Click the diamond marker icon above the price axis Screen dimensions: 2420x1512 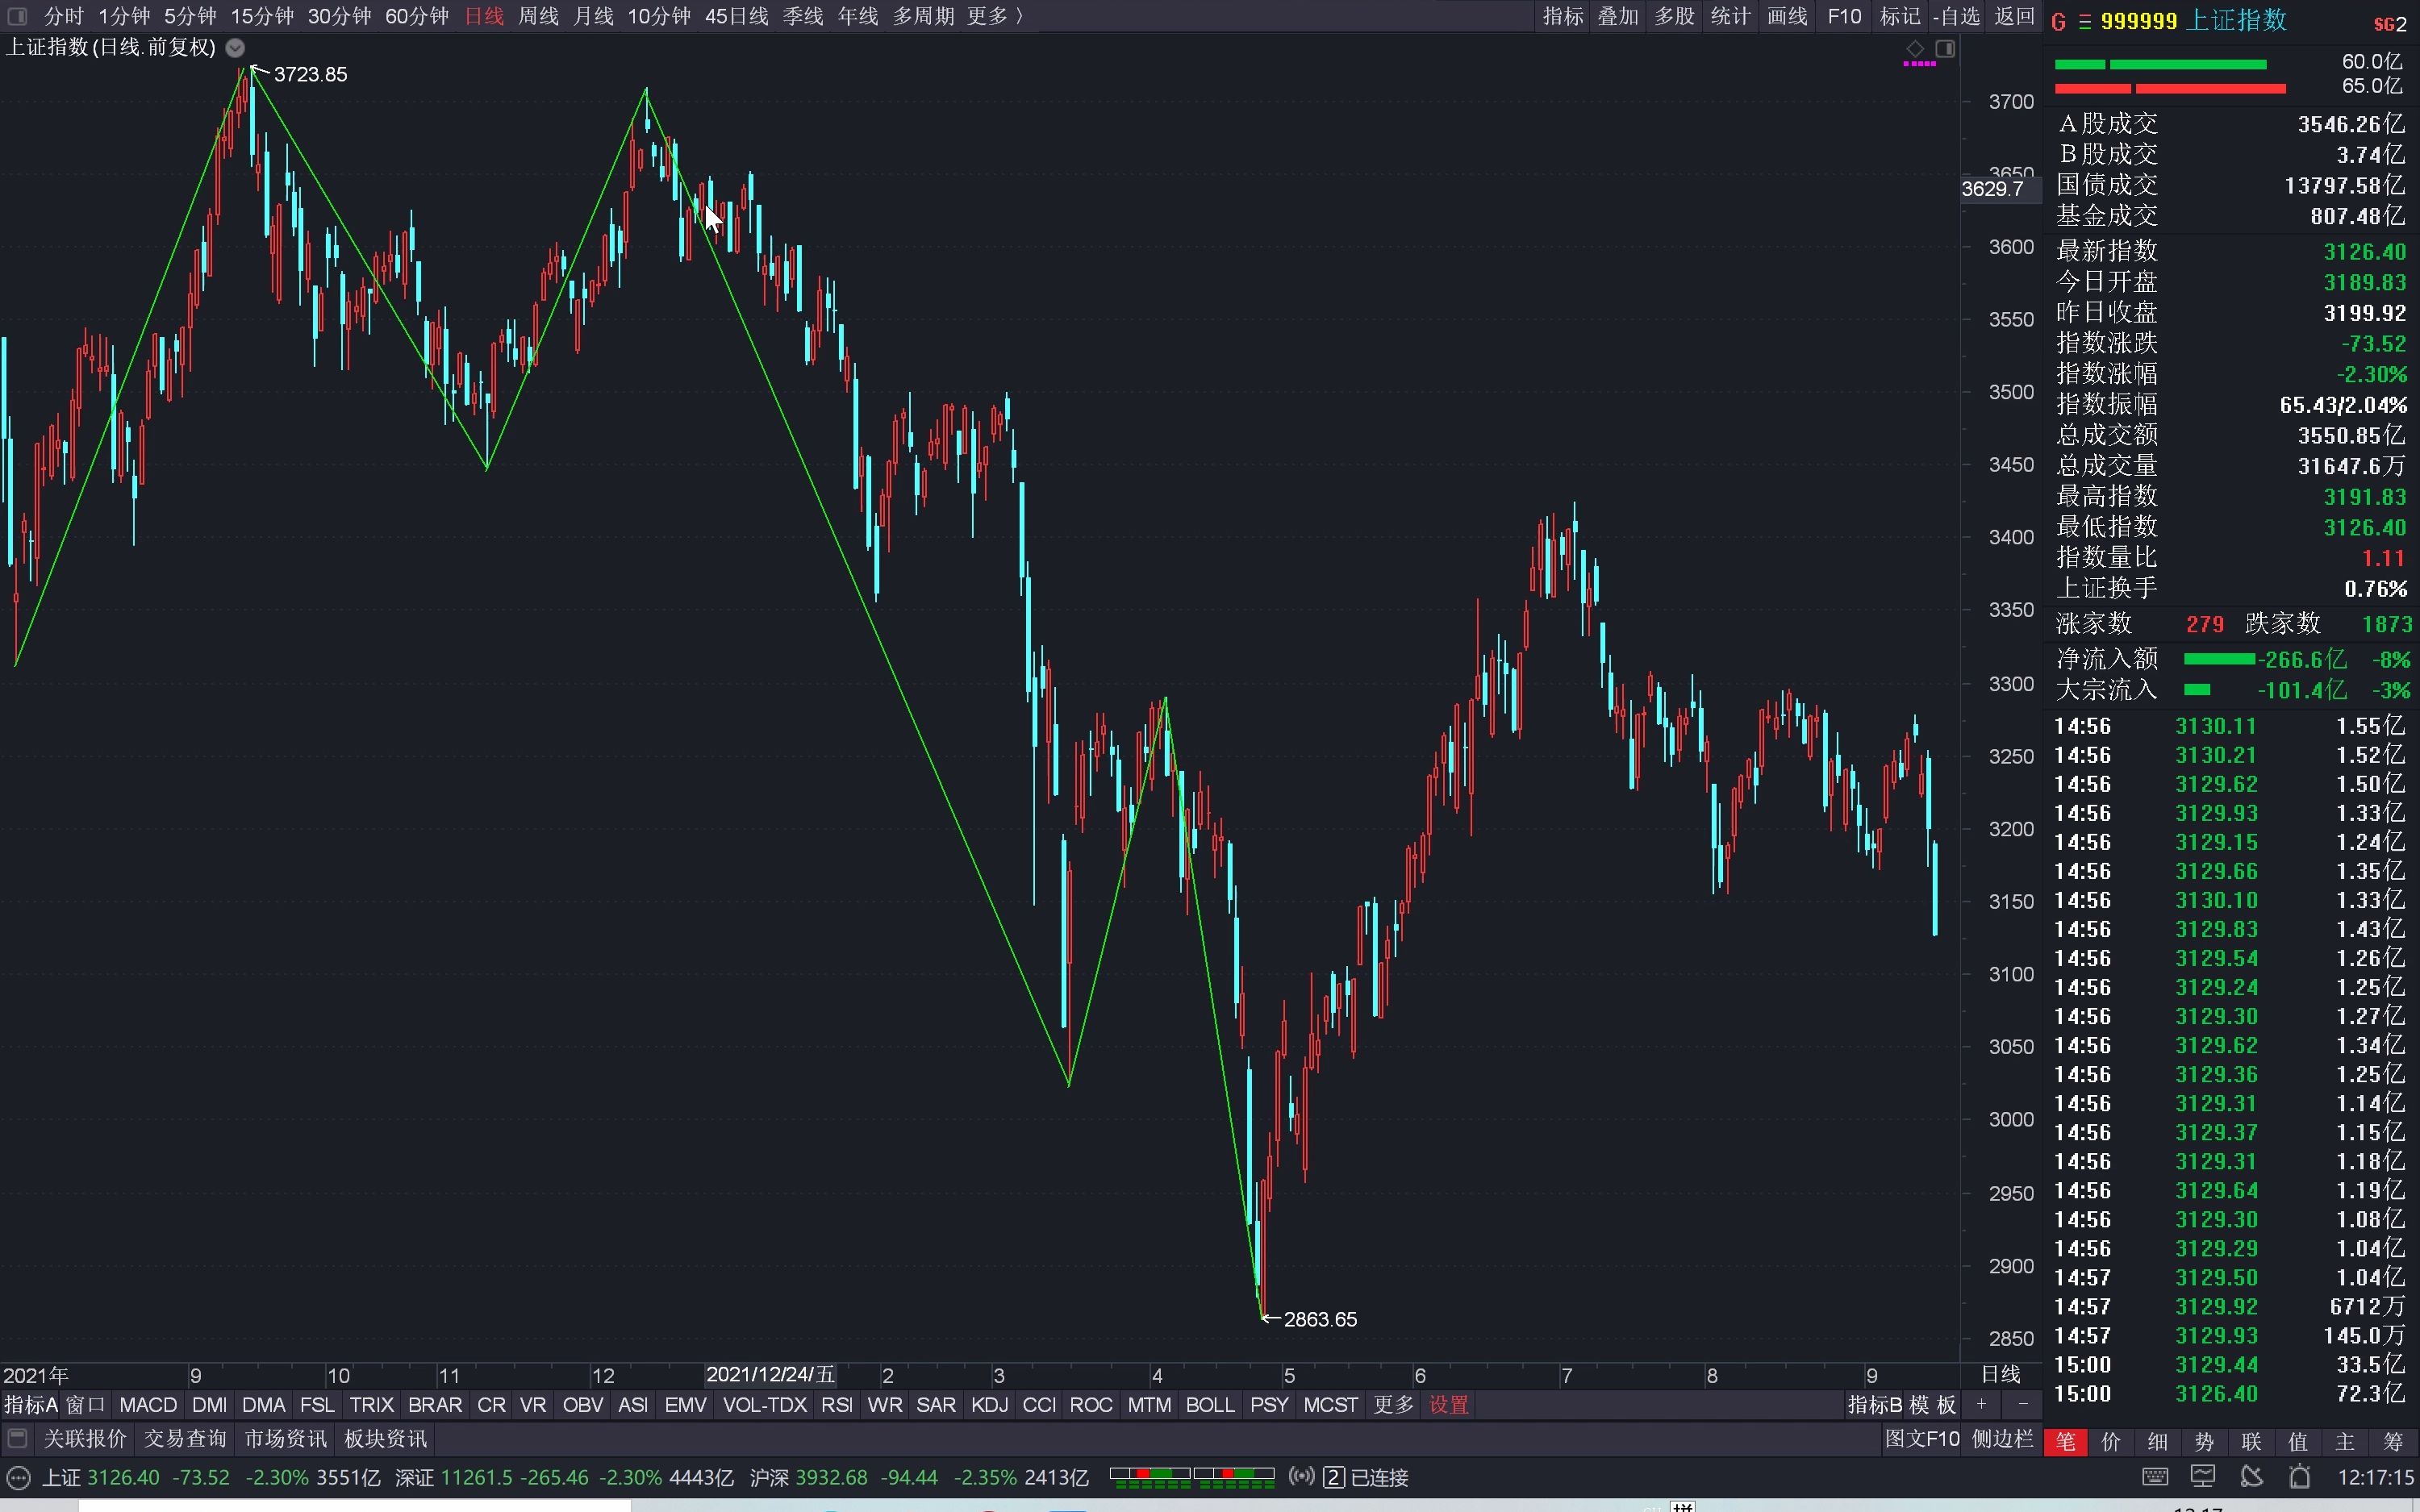[x=1915, y=48]
